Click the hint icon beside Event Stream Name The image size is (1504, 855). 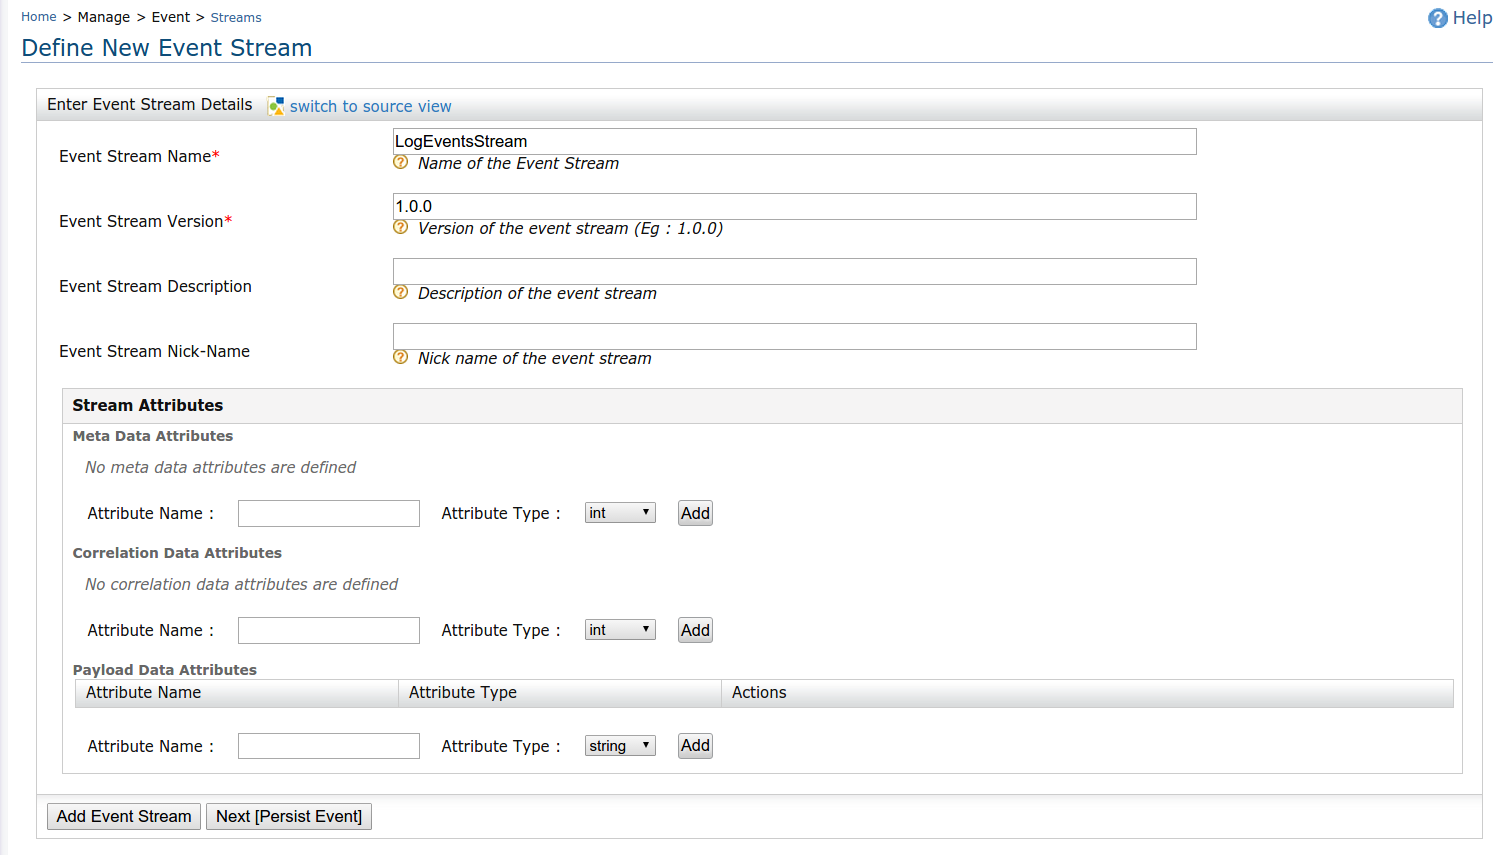point(400,163)
